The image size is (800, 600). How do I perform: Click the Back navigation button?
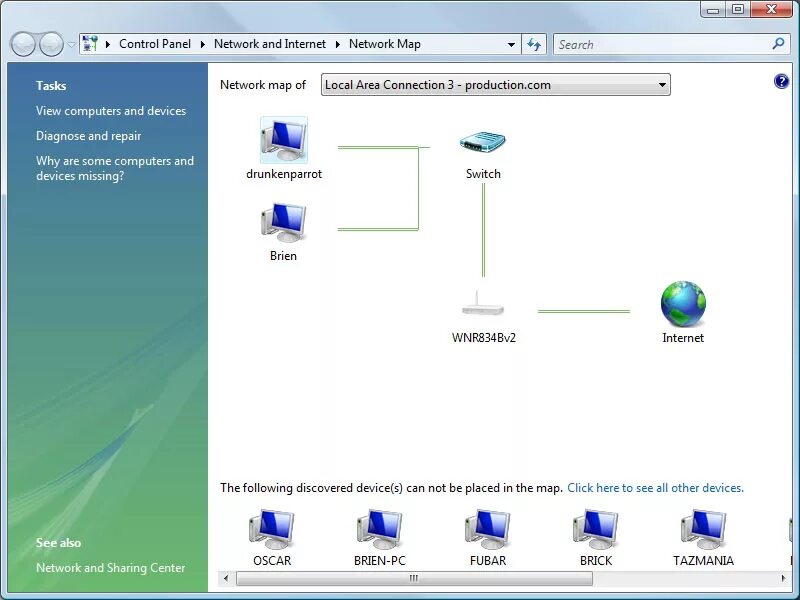point(23,44)
